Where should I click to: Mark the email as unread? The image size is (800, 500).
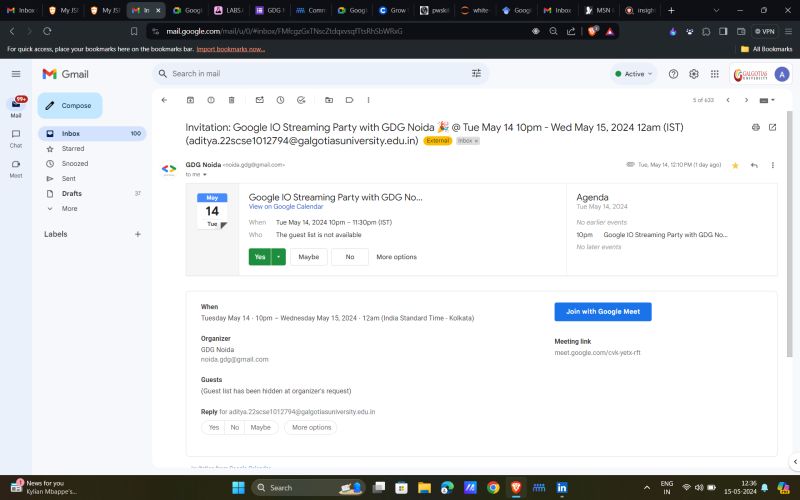260,100
